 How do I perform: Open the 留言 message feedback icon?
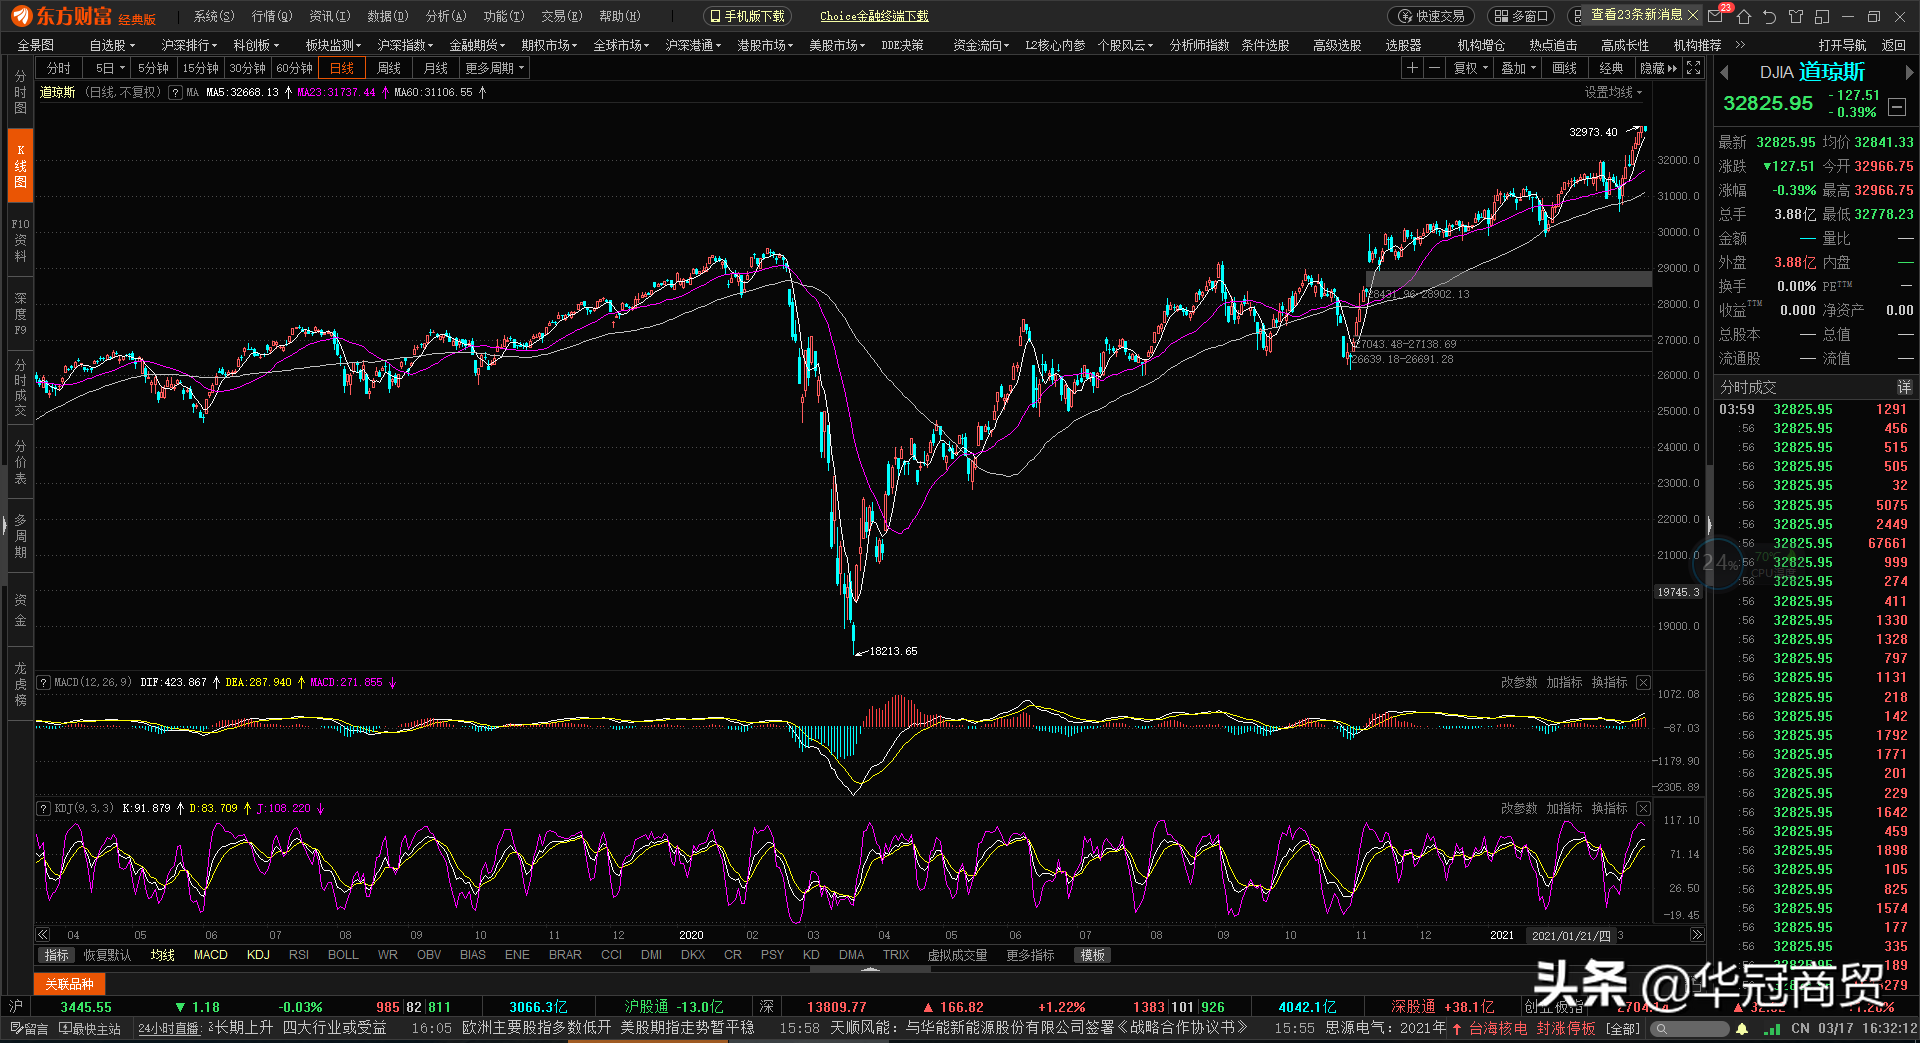pyautogui.click(x=29, y=1028)
